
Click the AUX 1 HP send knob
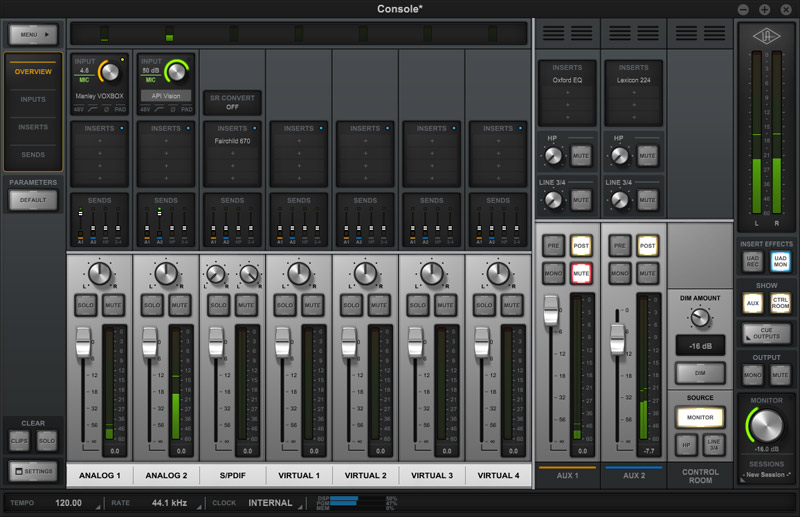[553, 156]
